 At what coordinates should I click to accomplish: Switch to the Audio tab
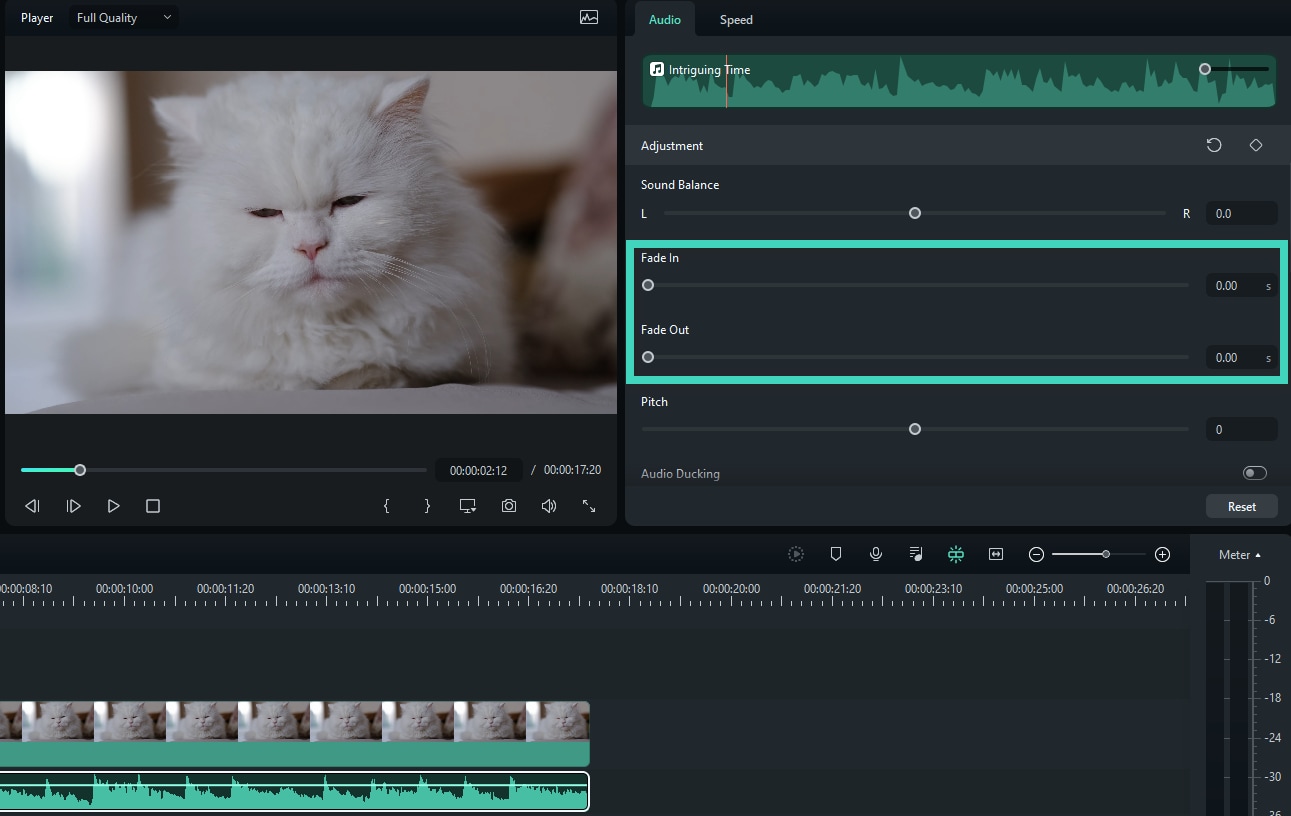(665, 19)
